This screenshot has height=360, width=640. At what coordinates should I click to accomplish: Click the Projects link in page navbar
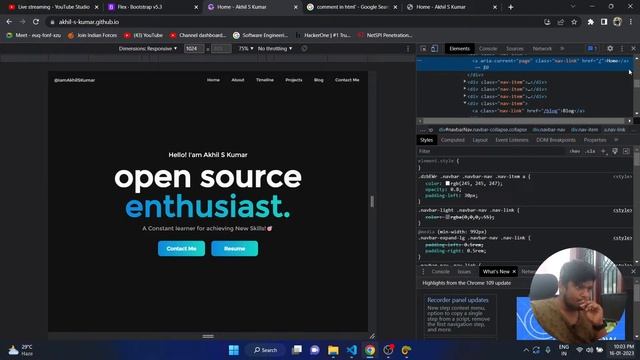tap(294, 80)
